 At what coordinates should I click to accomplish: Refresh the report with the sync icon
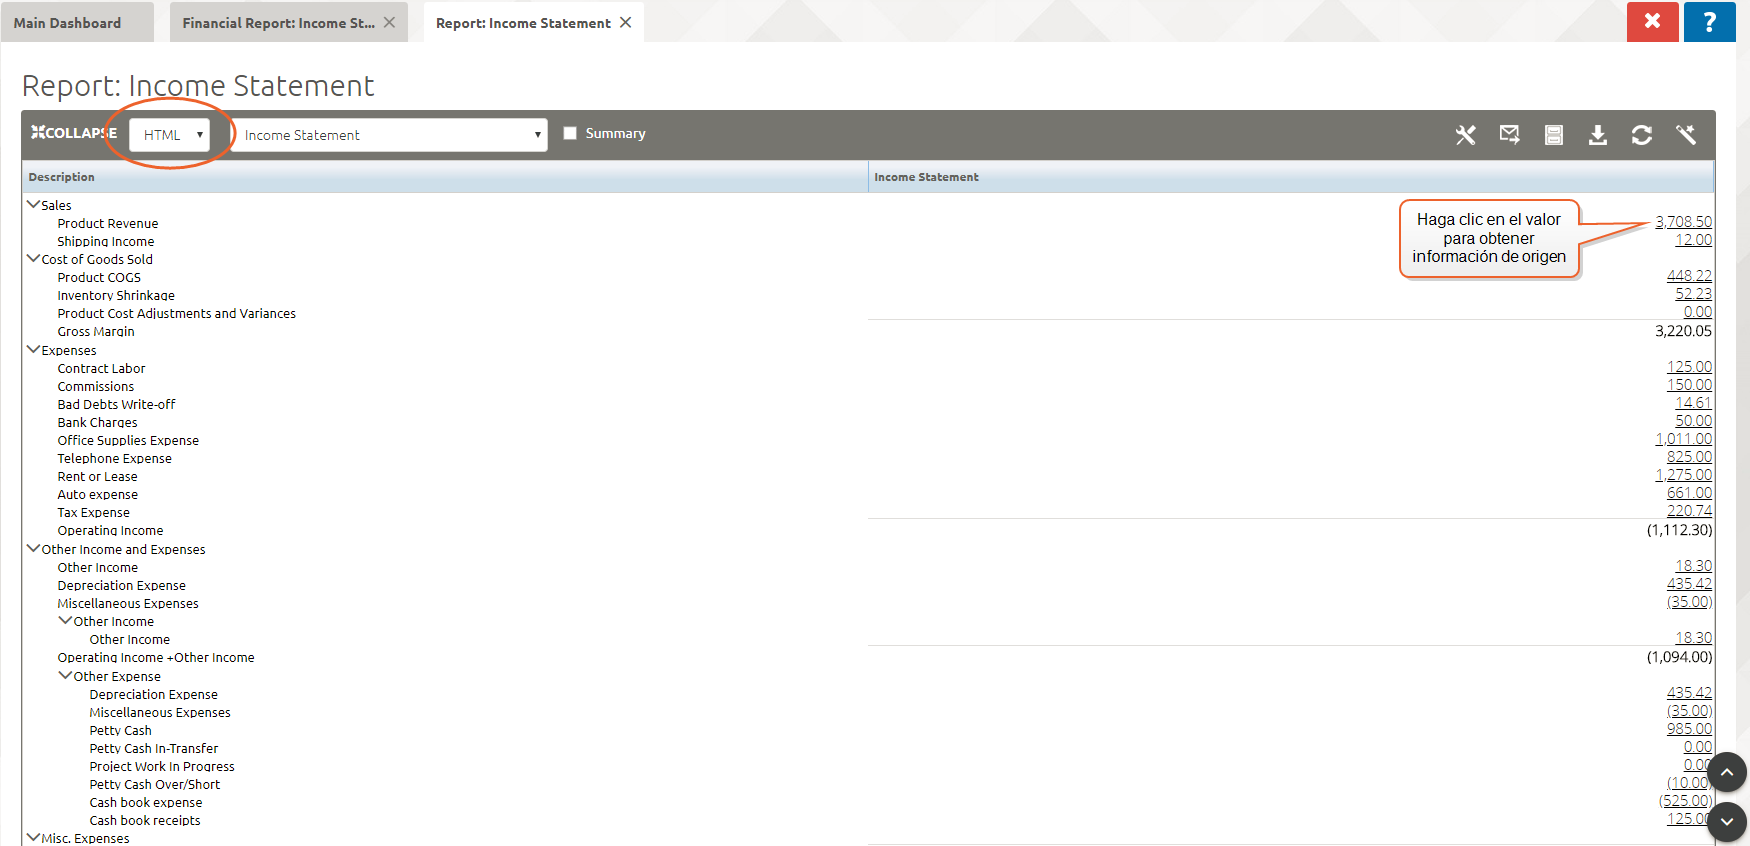(1641, 135)
